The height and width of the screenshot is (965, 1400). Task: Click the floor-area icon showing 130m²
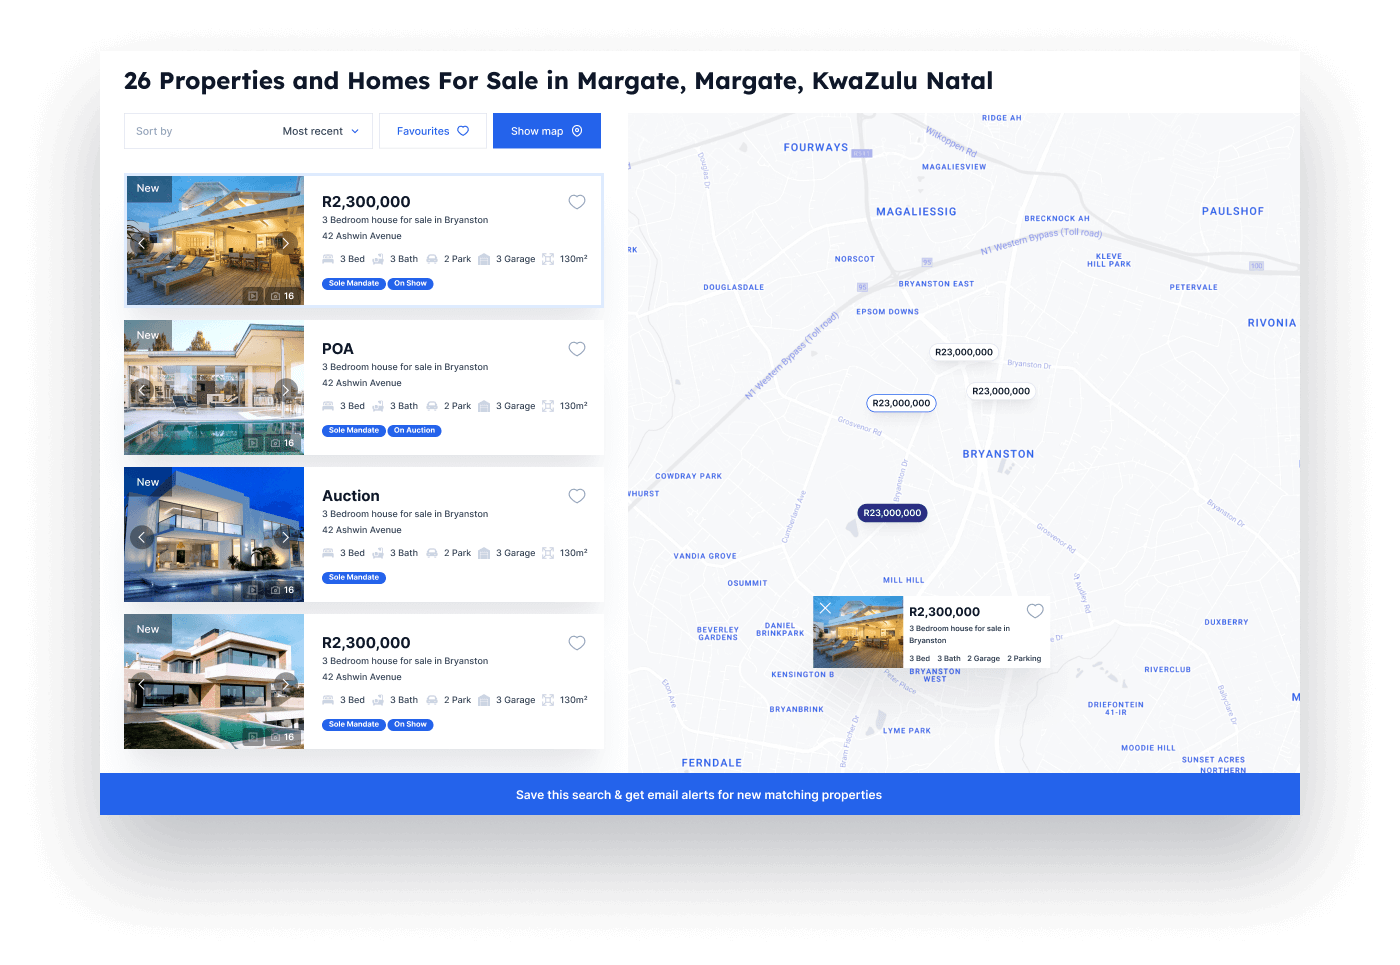[548, 258]
